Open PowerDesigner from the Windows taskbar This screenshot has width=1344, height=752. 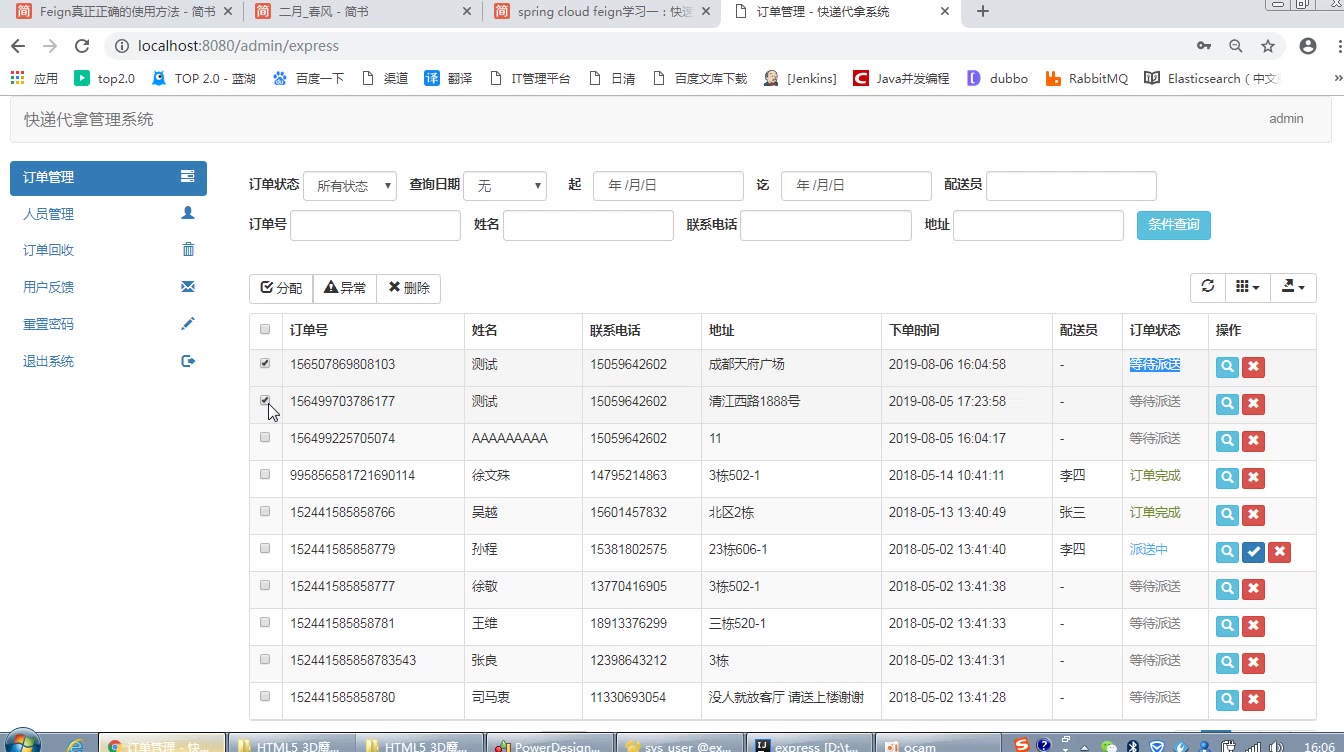click(549, 745)
